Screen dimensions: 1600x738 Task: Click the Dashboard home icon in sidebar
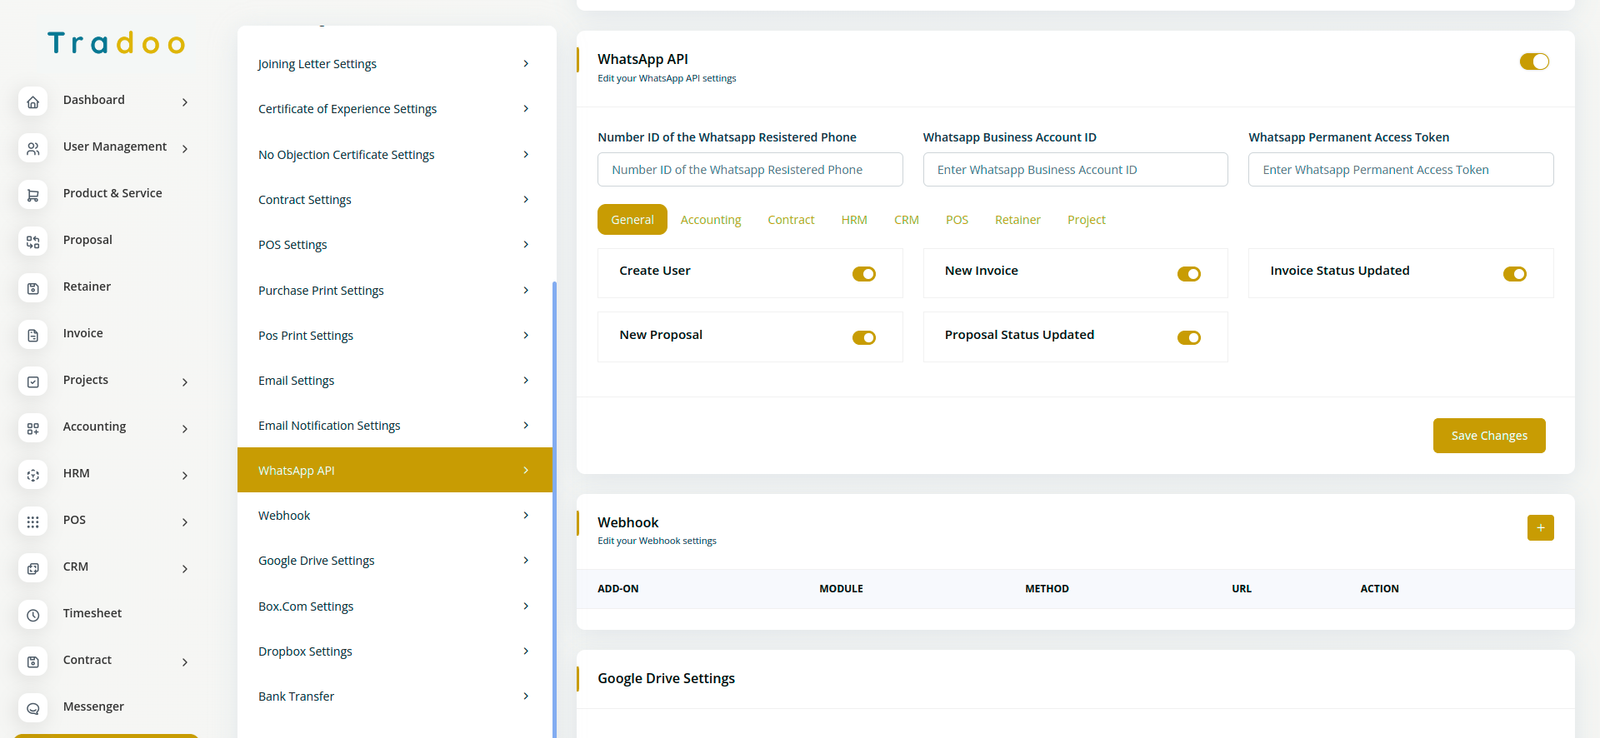[x=33, y=102]
